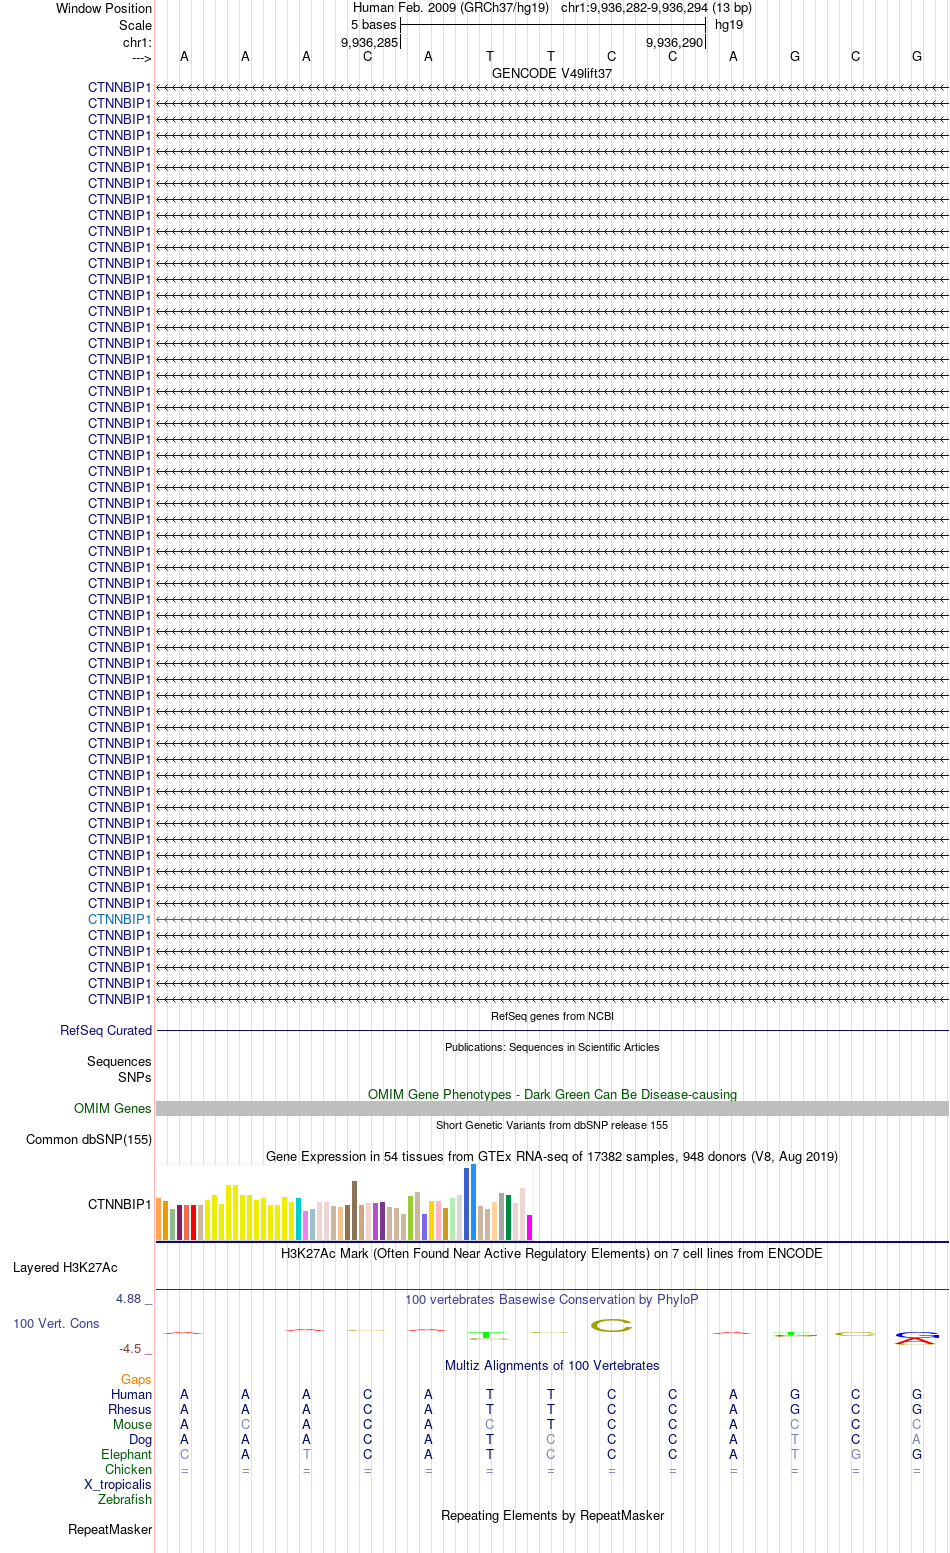Open the RefSeq Curated track label
This screenshot has height=1553, width=950.
[106, 1030]
